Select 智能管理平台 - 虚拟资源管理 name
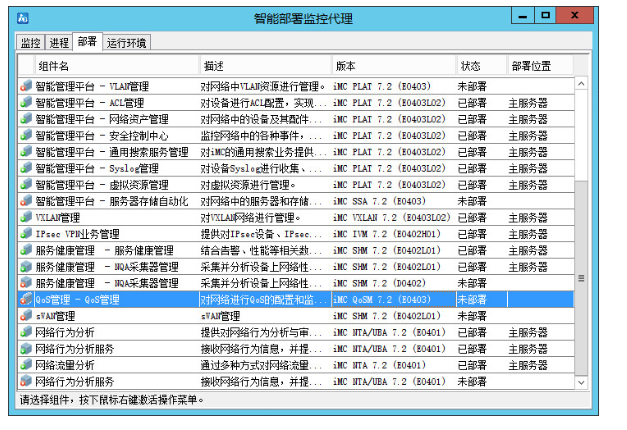 (102, 185)
